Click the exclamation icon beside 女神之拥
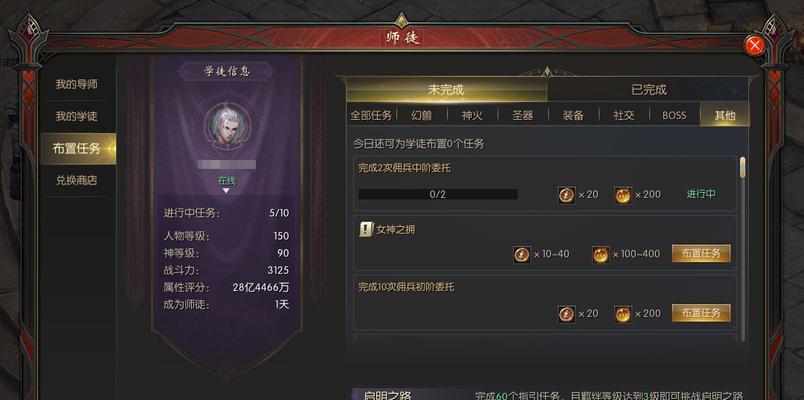The width and height of the screenshot is (804, 400). click(366, 230)
